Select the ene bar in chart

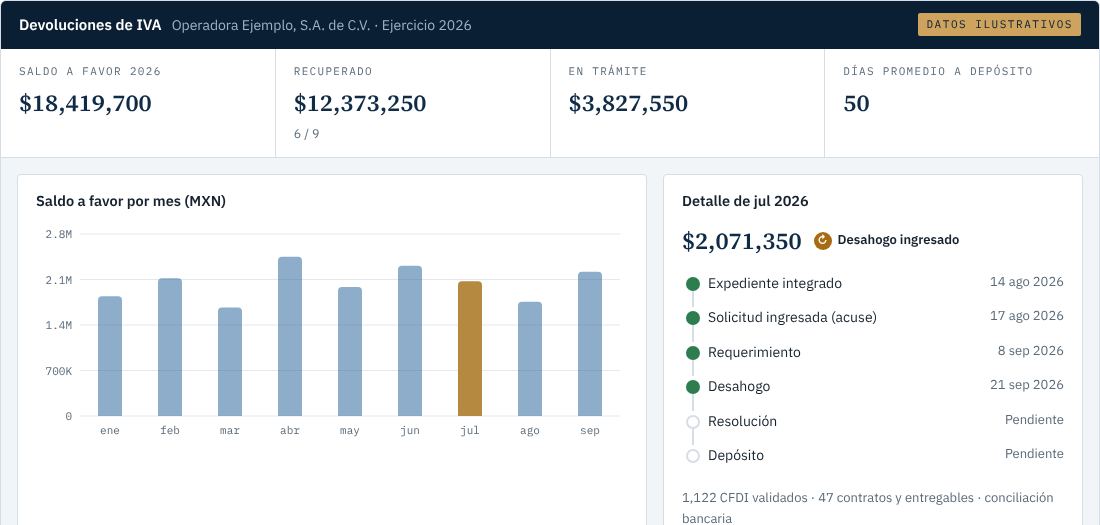(109, 356)
